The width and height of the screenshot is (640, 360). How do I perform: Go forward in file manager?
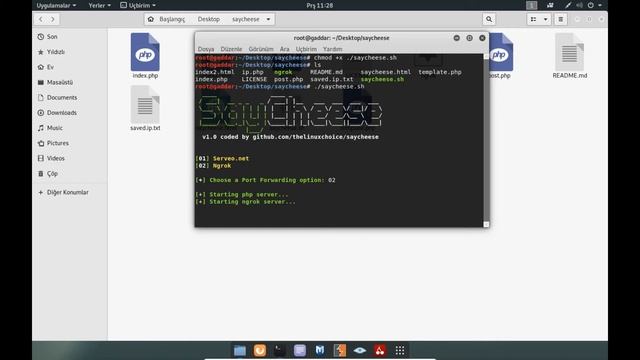(53, 19)
